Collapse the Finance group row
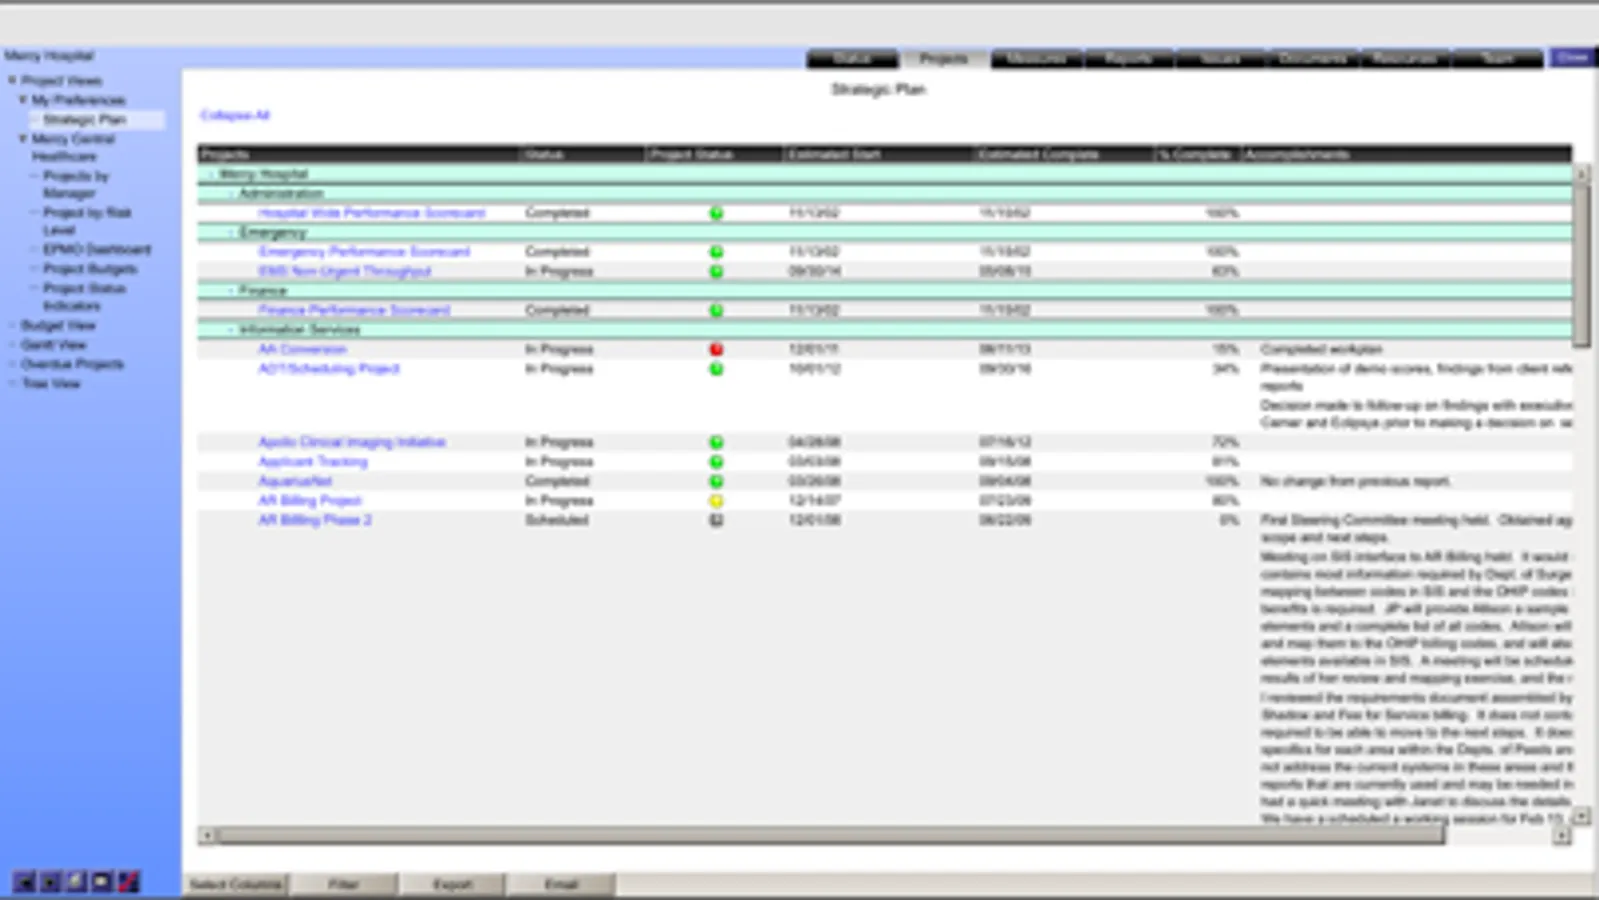 (230, 290)
